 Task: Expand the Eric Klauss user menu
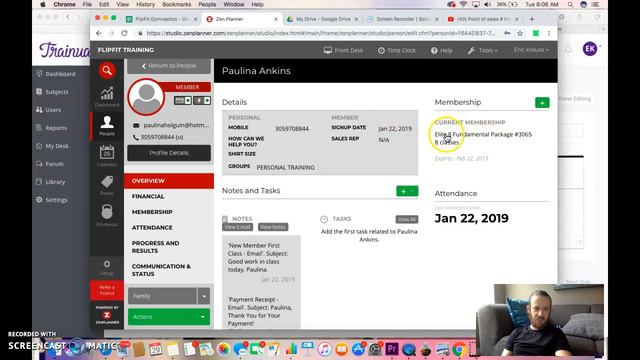531,50
